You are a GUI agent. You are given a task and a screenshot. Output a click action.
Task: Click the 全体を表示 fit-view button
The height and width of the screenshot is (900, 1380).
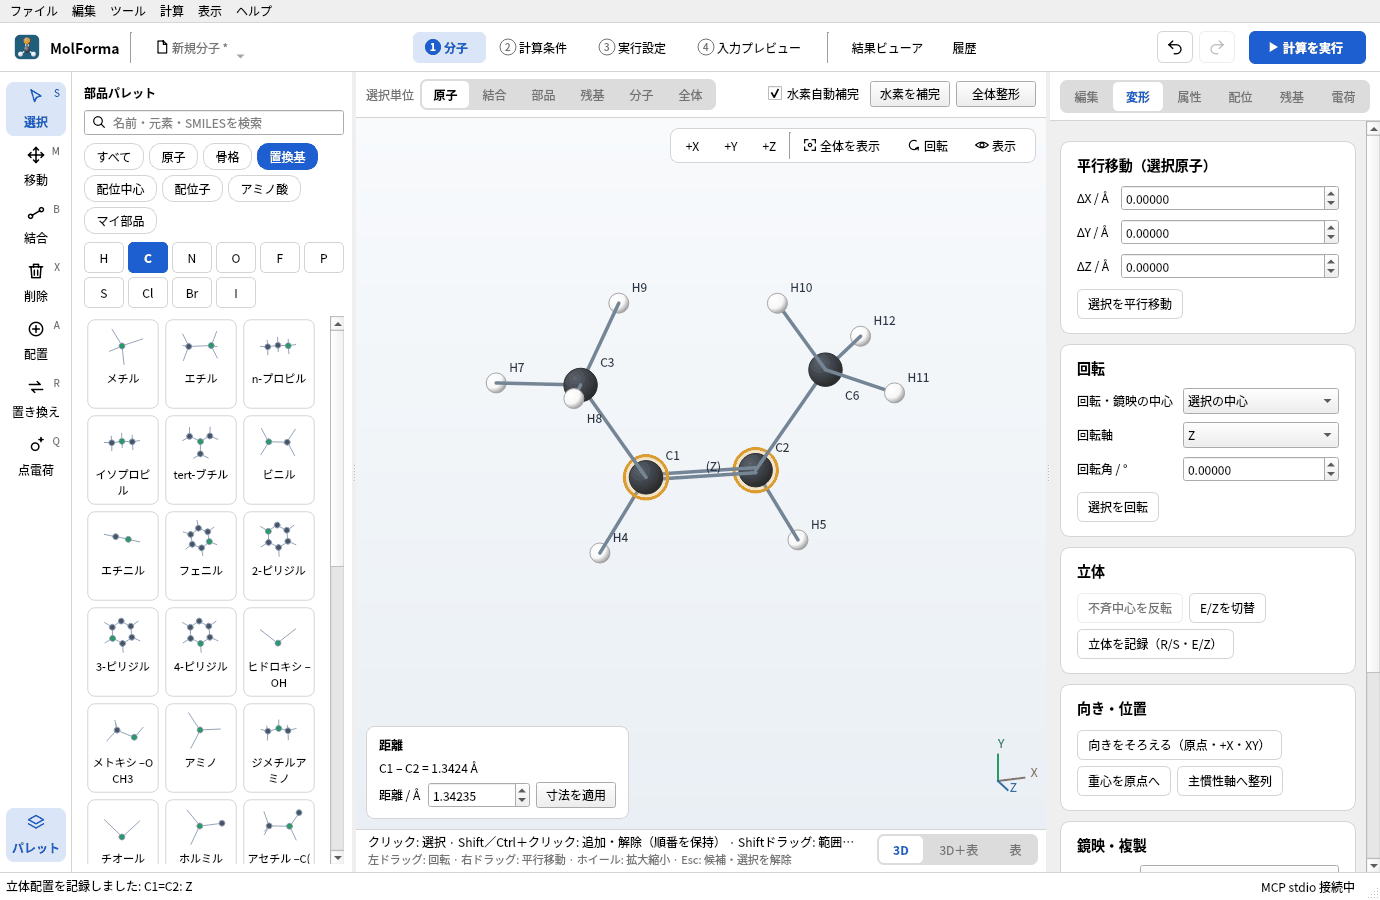click(842, 146)
